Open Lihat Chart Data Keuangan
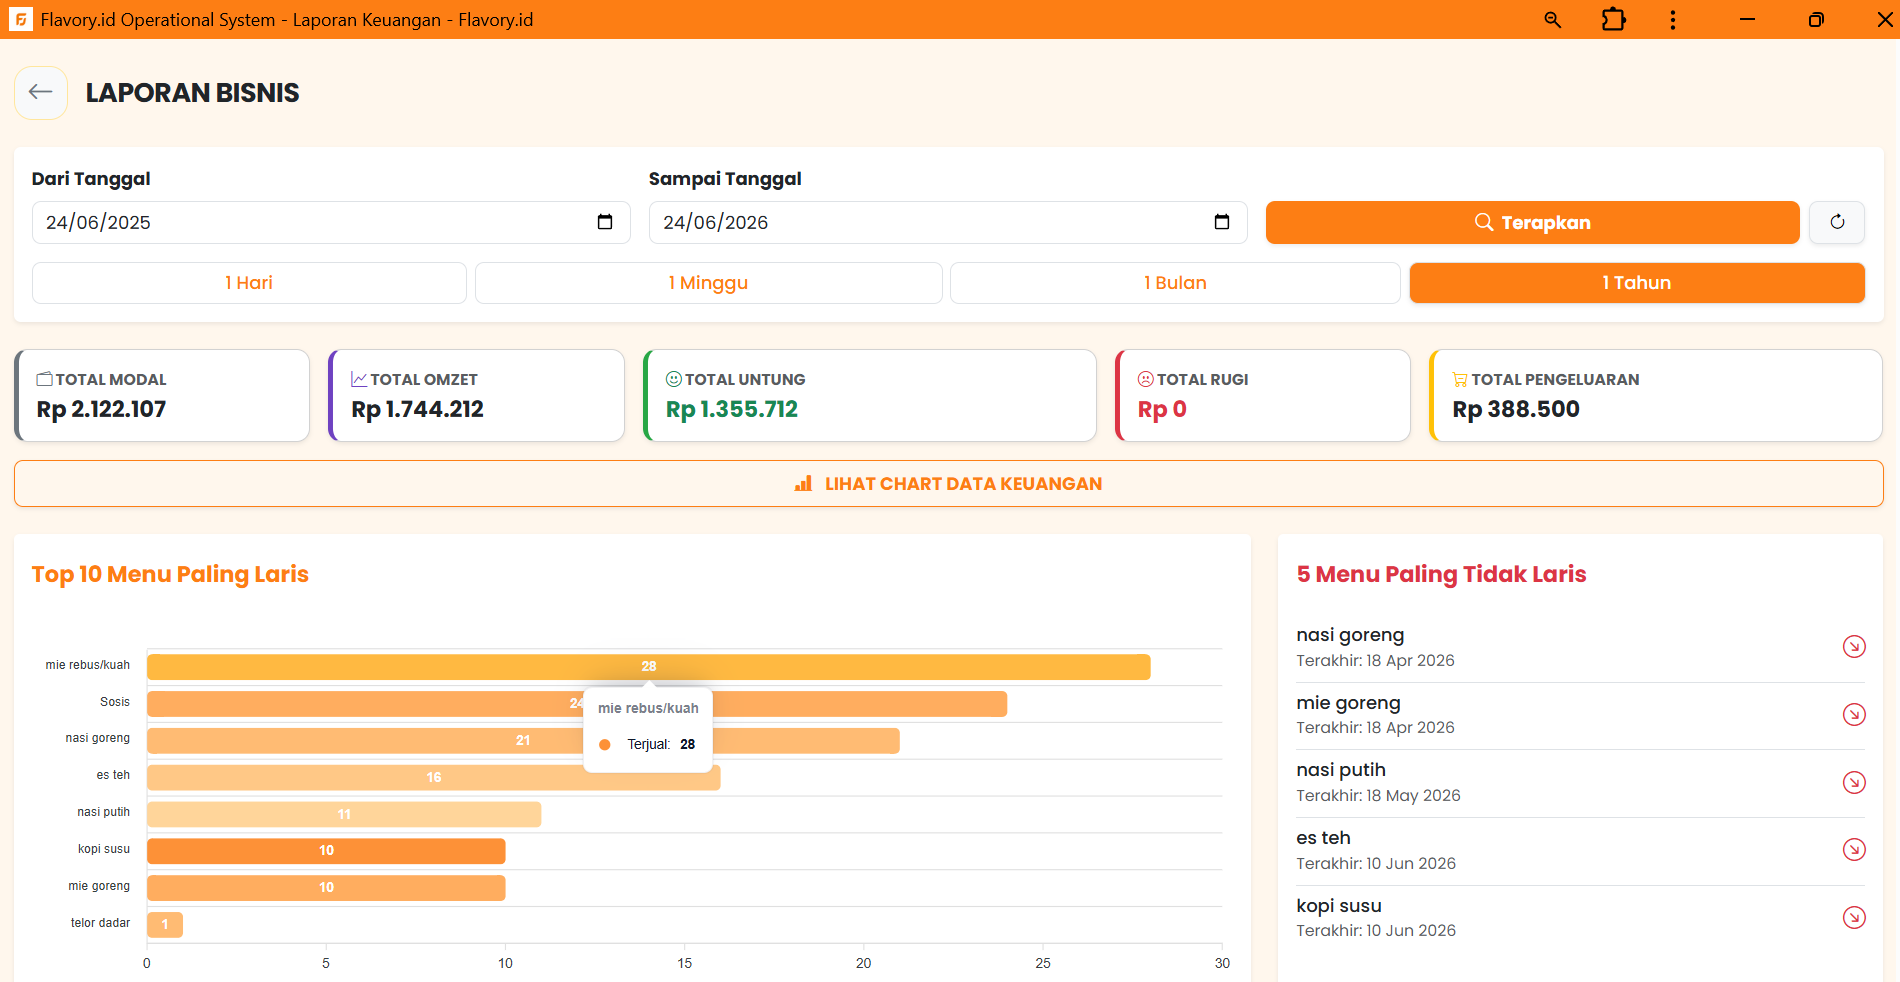Image resolution: width=1900 pixels, height=982 pixels. (949, 484)
